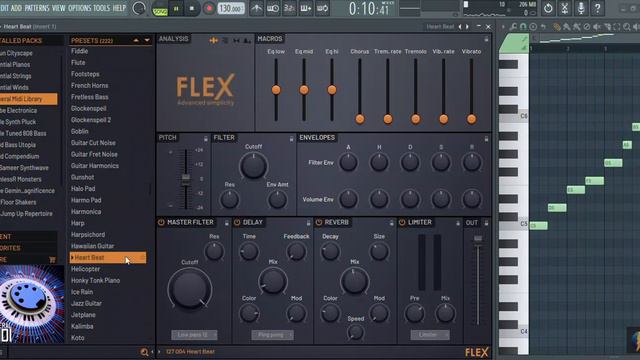Turn off the Master Filter power button
Image resolution: width=640 pixels, height=360 pixels.
[x=161, y=222]
